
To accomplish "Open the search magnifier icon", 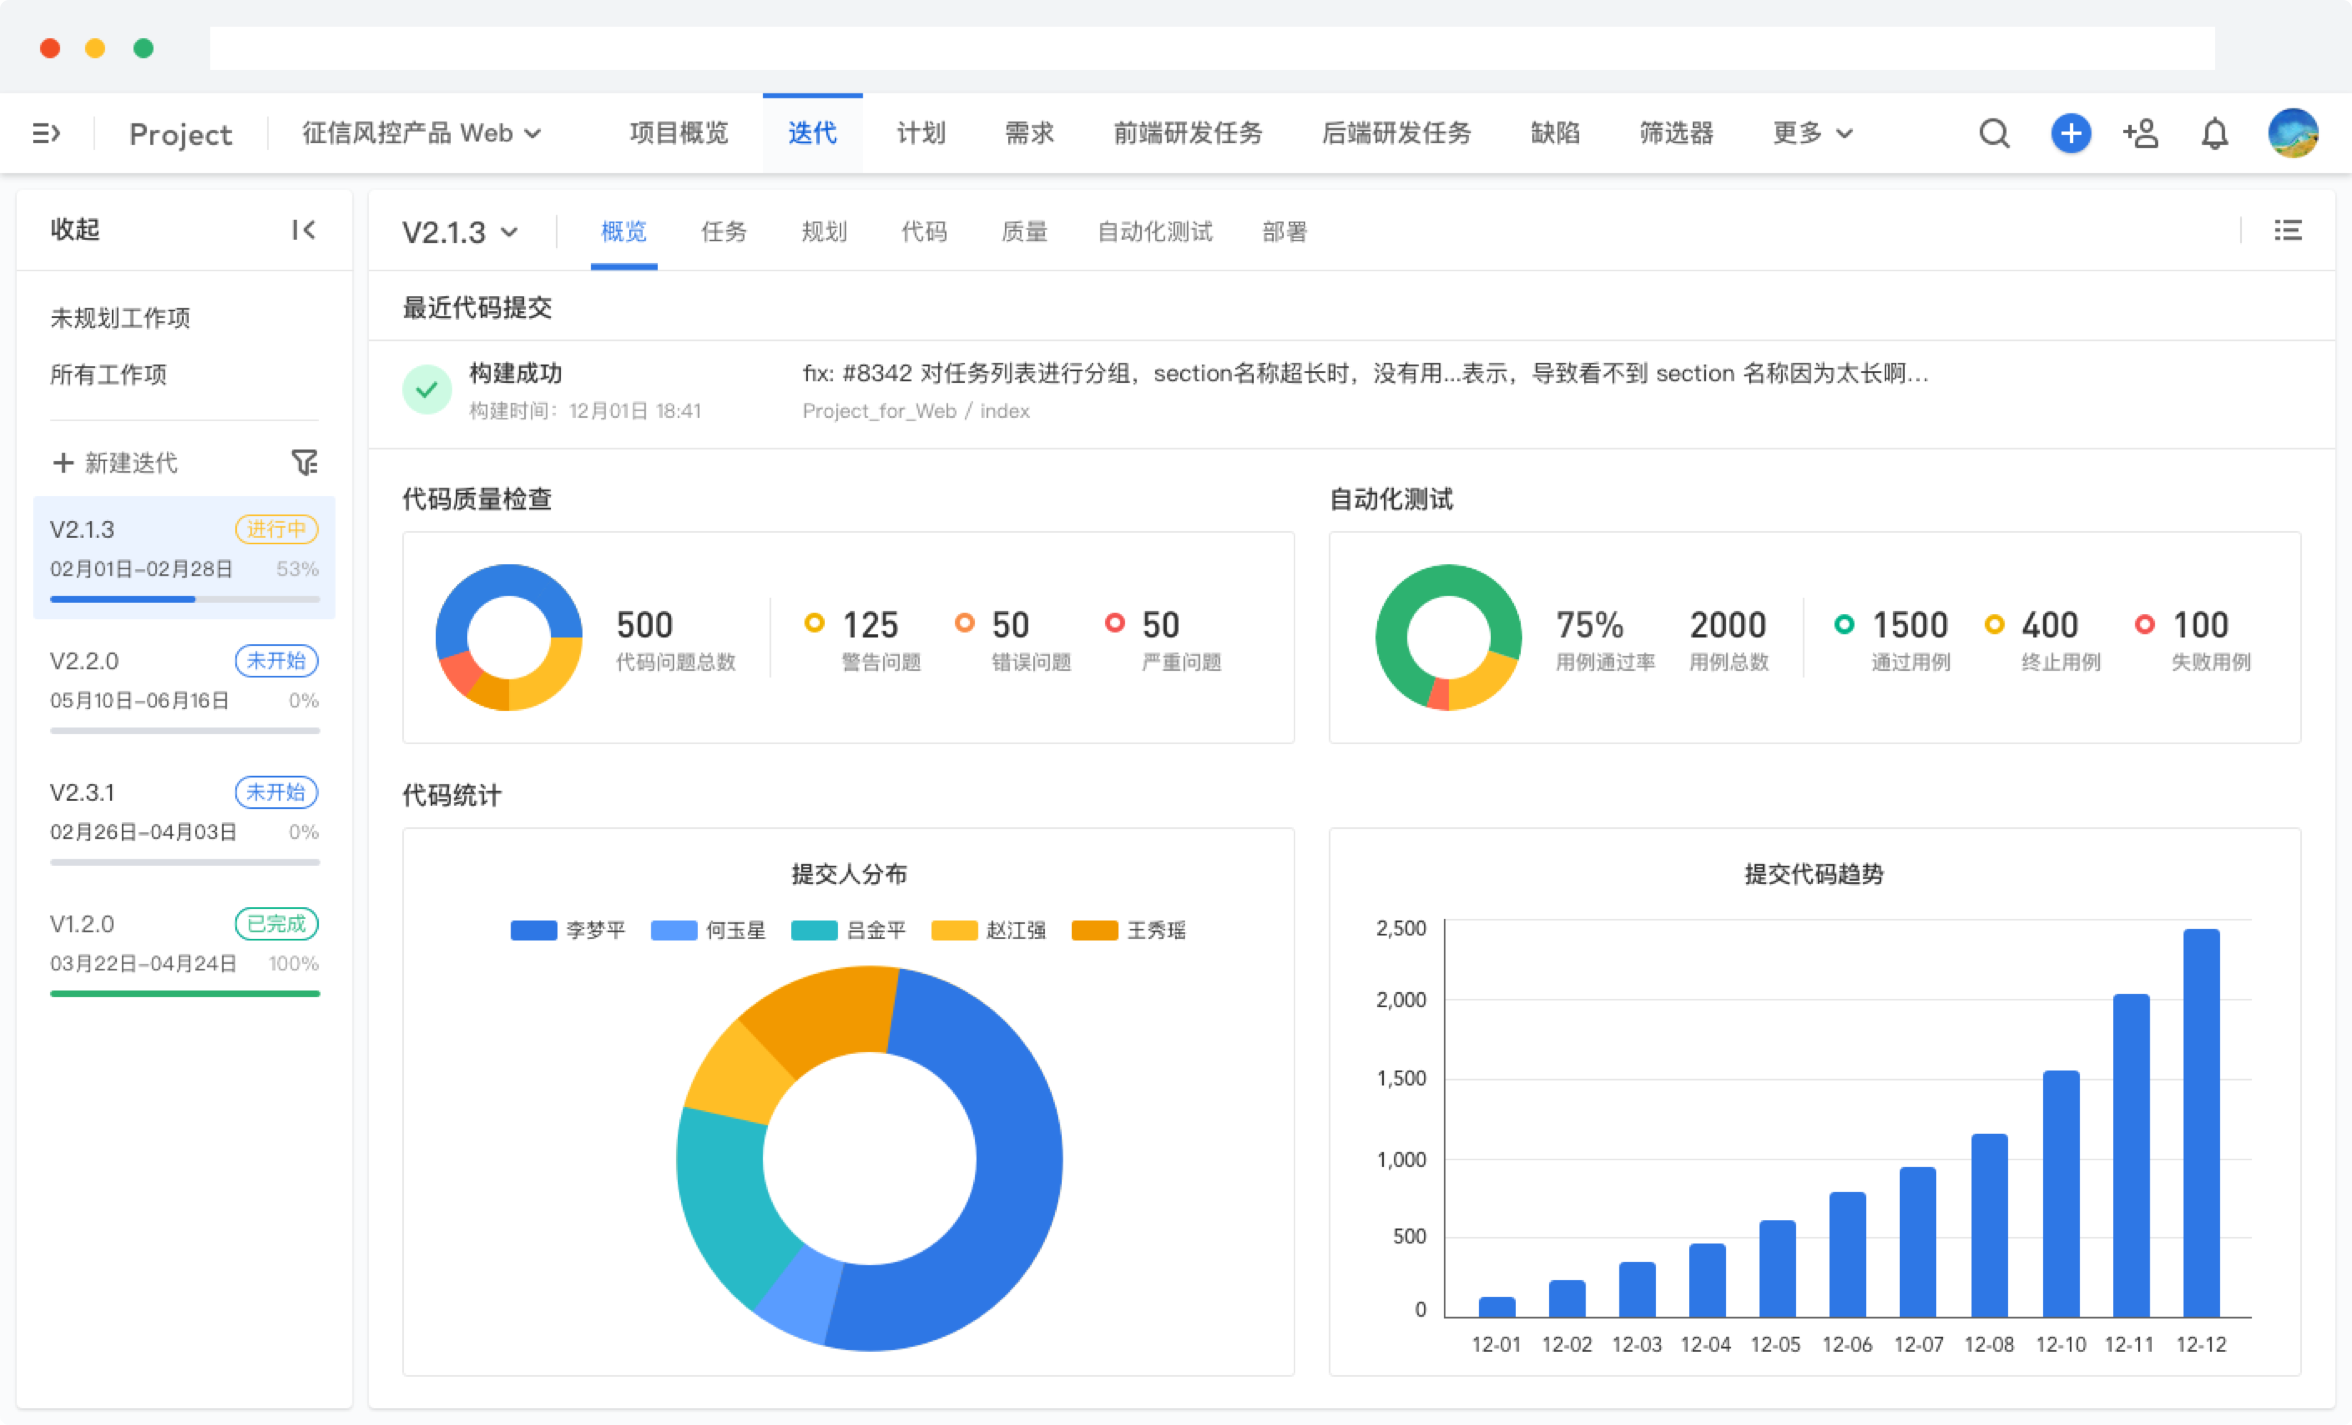I will 1993,133.
